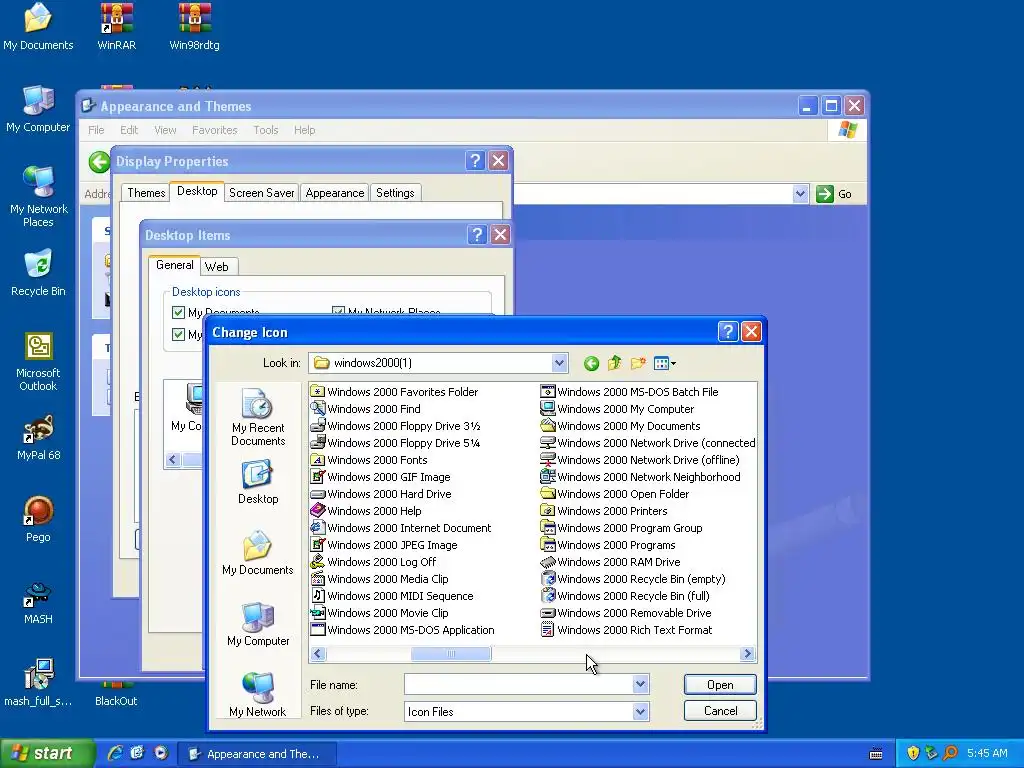Expand the Look in folder dropdown

click(559, 363)
